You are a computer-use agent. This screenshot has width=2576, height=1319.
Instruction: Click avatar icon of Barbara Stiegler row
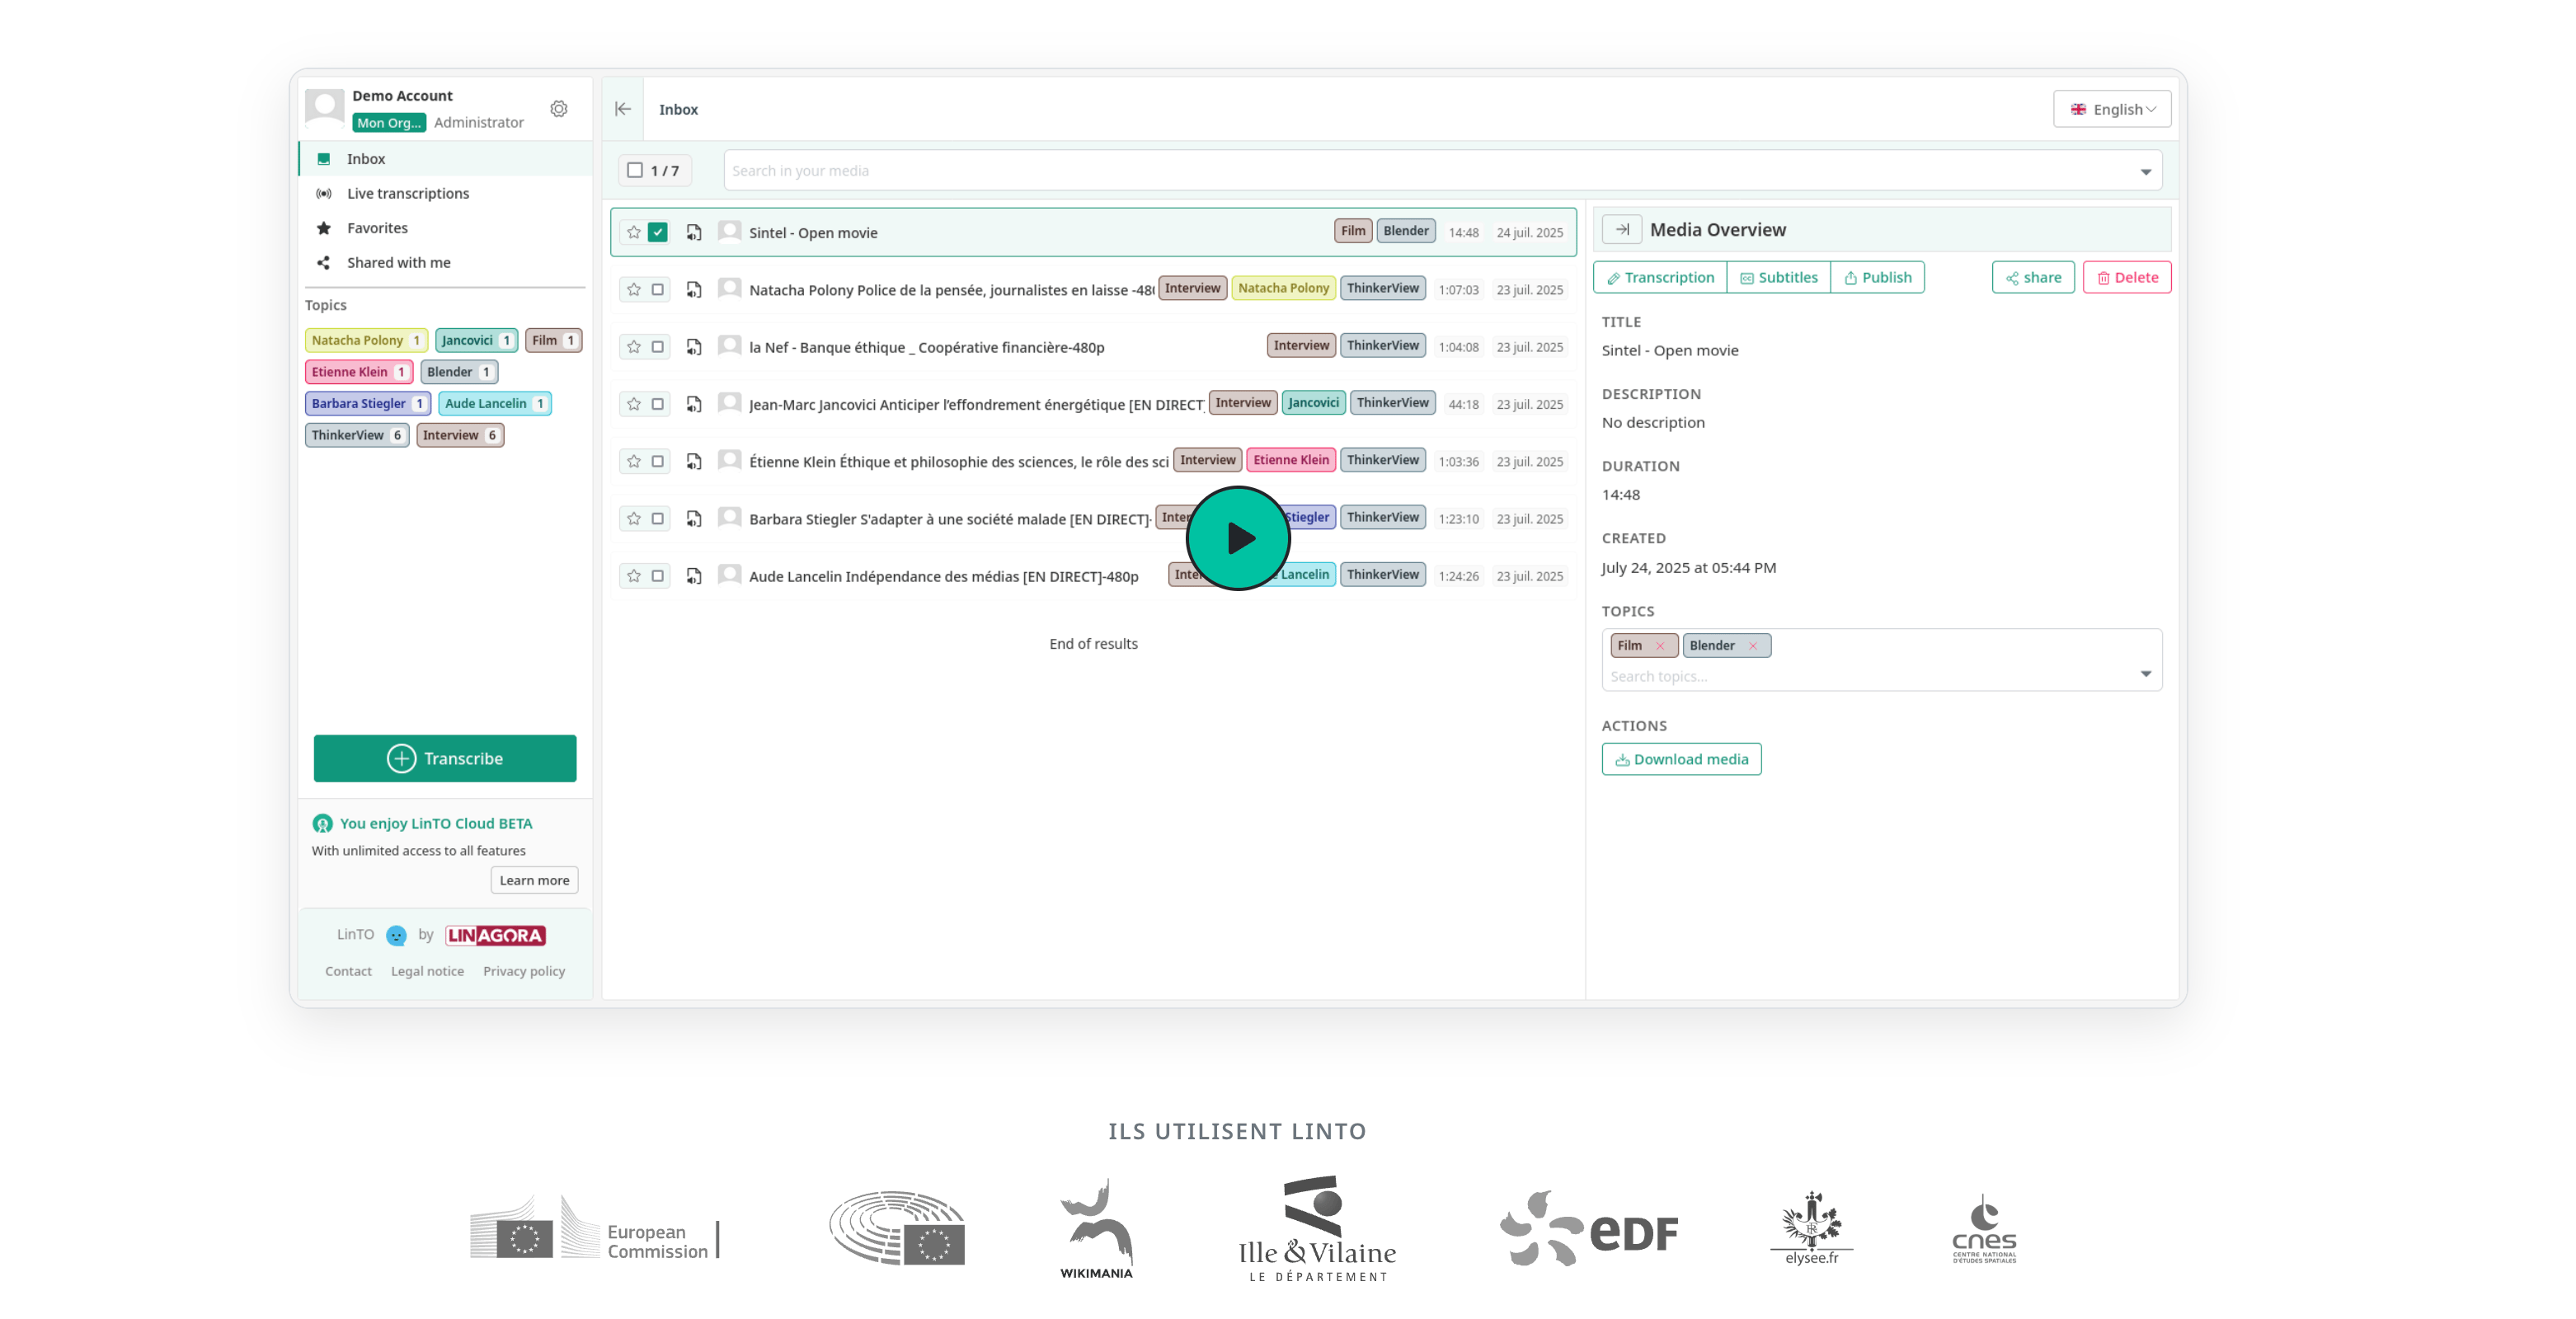click(x=730, y=517)
